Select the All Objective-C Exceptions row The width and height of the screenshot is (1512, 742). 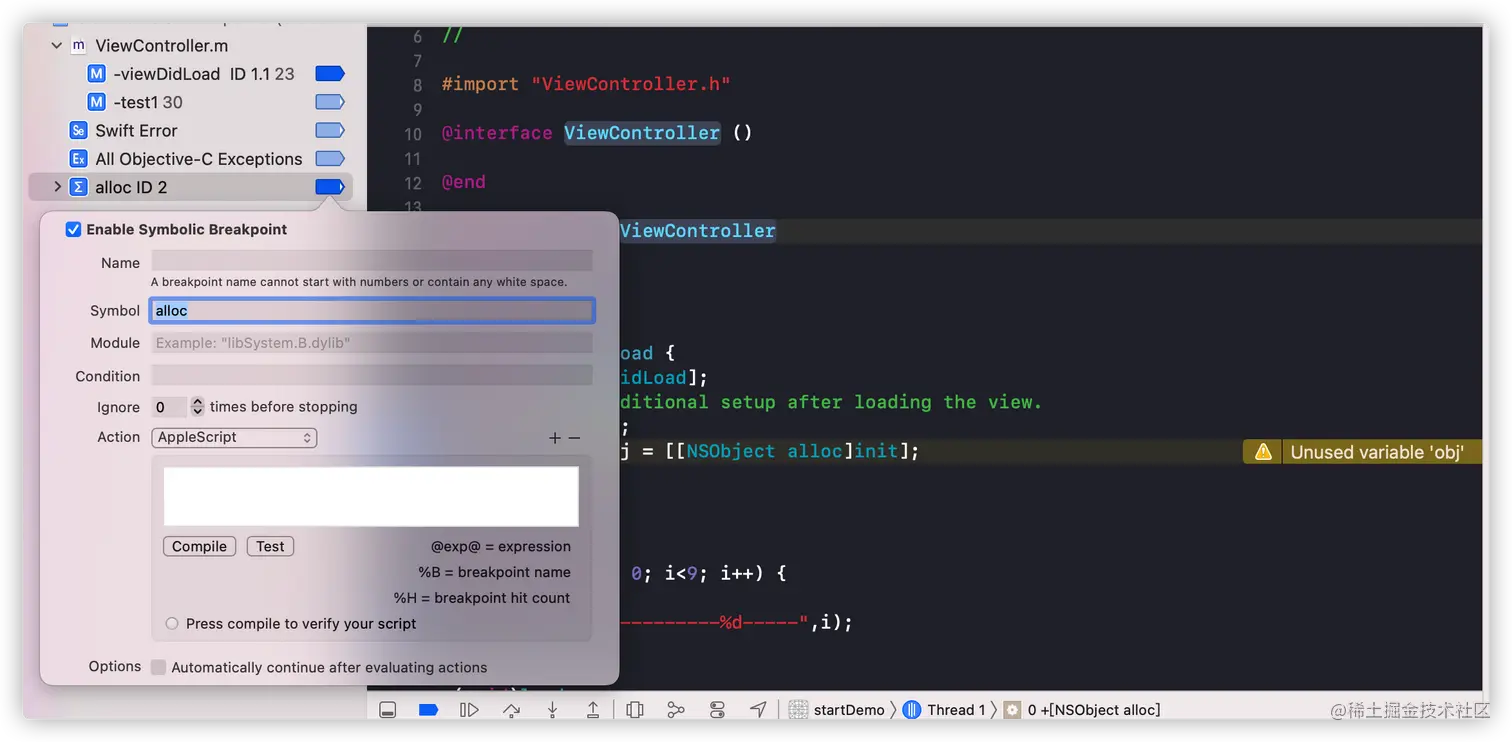pos(190,158)
